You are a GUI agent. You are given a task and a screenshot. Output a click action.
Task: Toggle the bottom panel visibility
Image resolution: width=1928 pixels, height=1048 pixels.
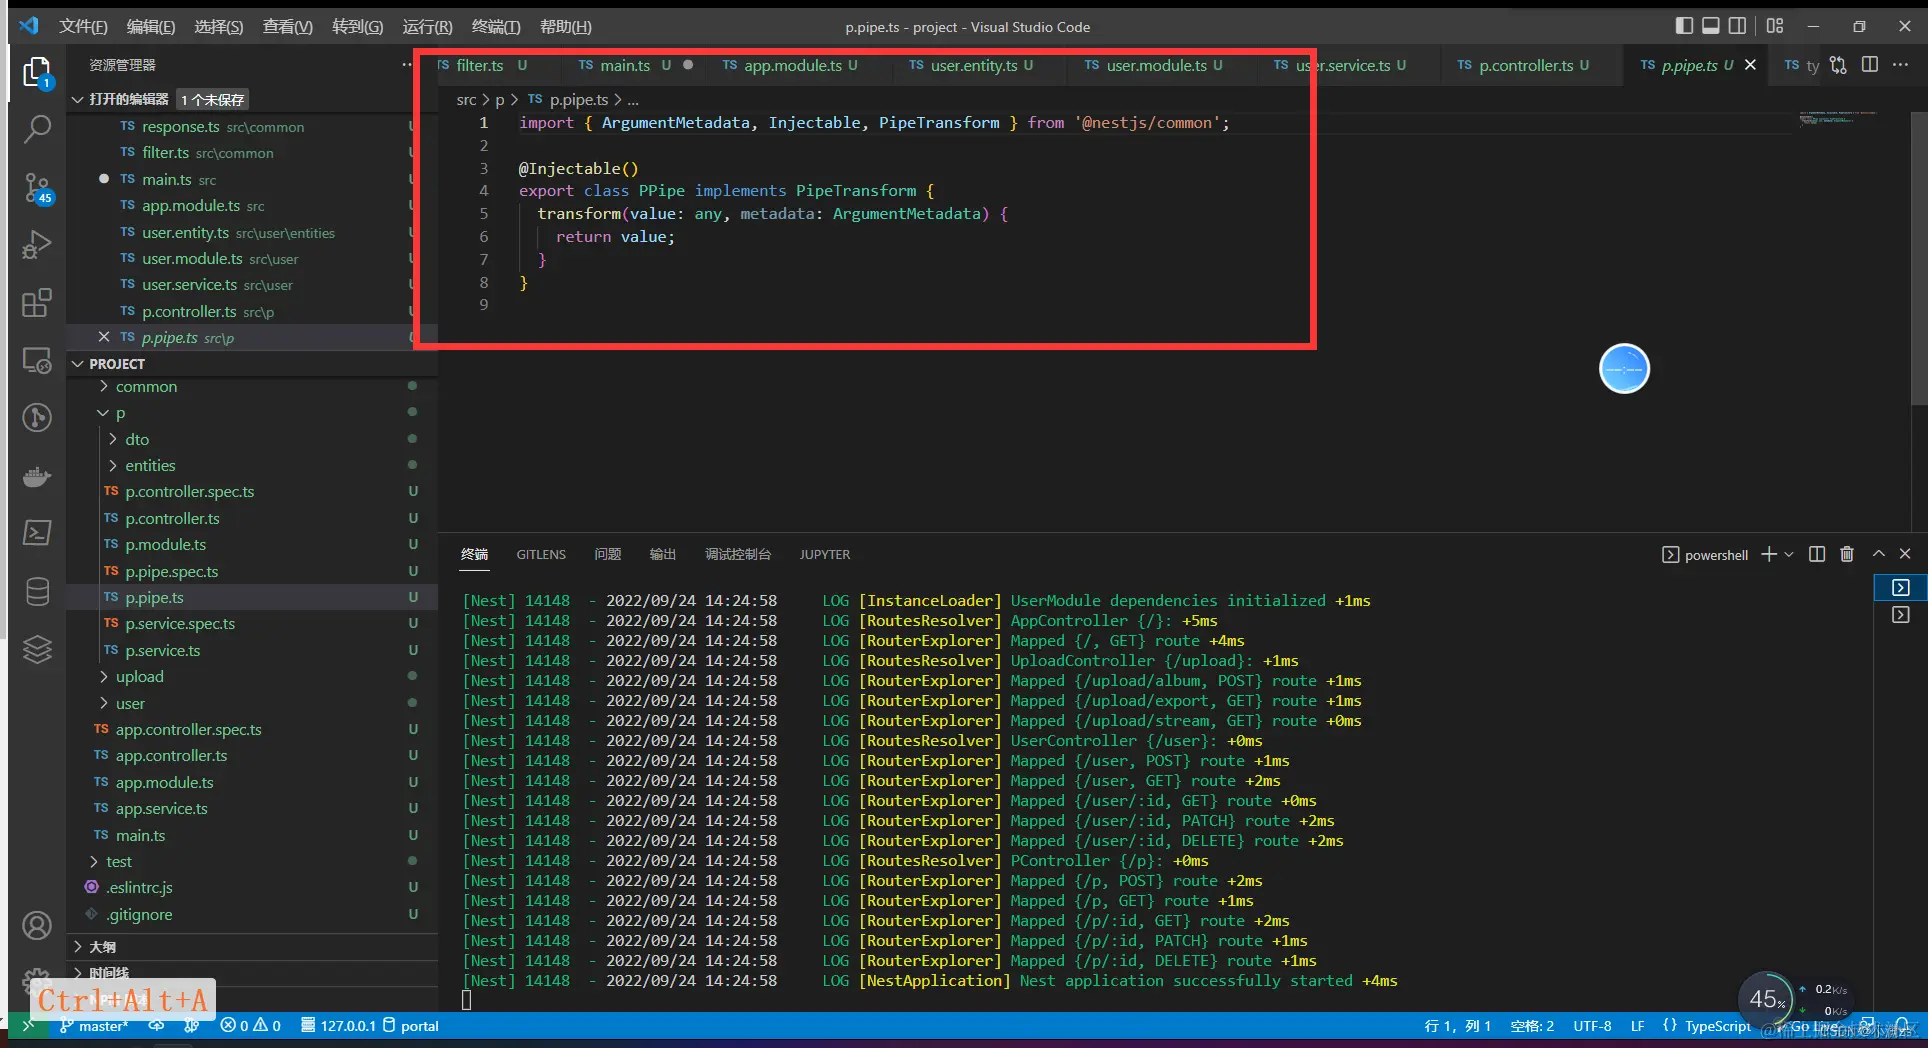[x=1711, y=26]
